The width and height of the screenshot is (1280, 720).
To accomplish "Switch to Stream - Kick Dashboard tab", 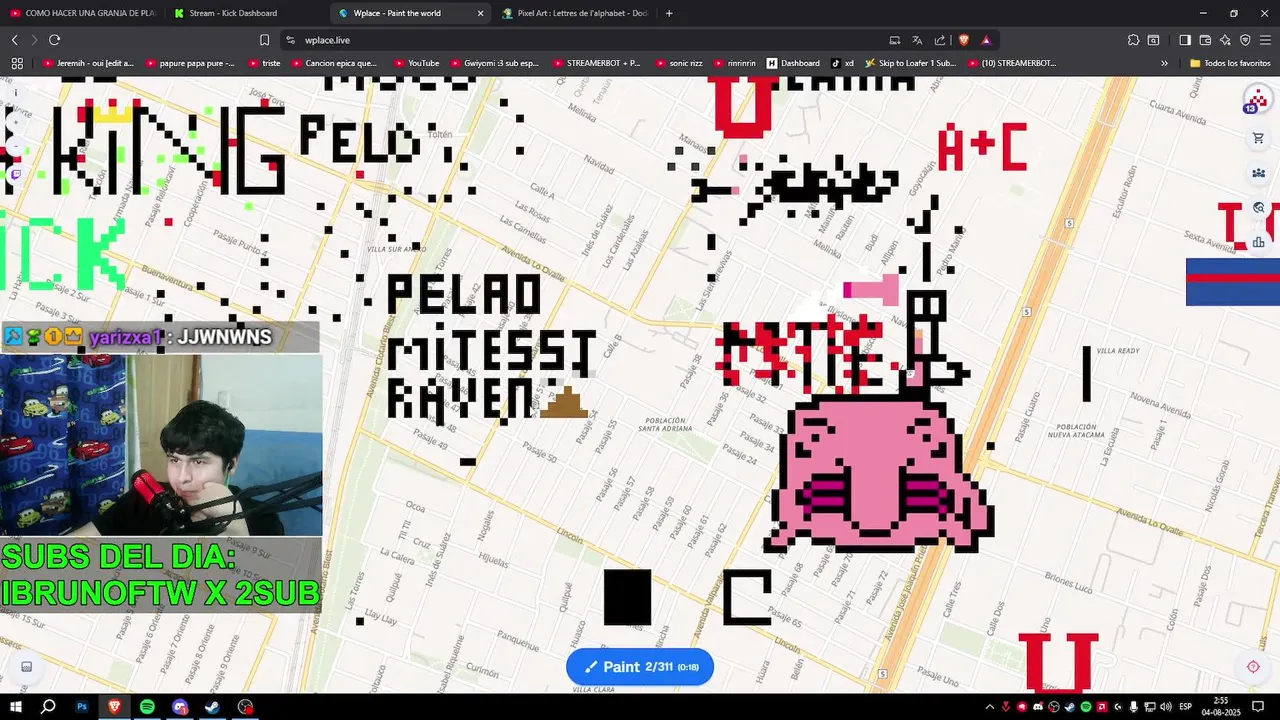I will point(243,13).
